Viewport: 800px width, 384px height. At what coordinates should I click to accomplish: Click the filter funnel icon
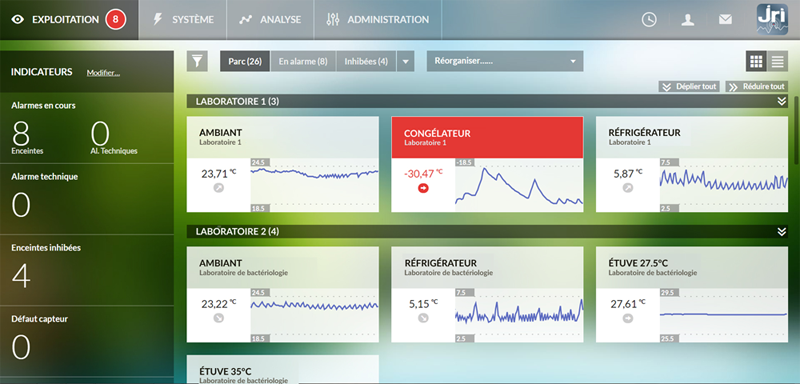(197, 62)
